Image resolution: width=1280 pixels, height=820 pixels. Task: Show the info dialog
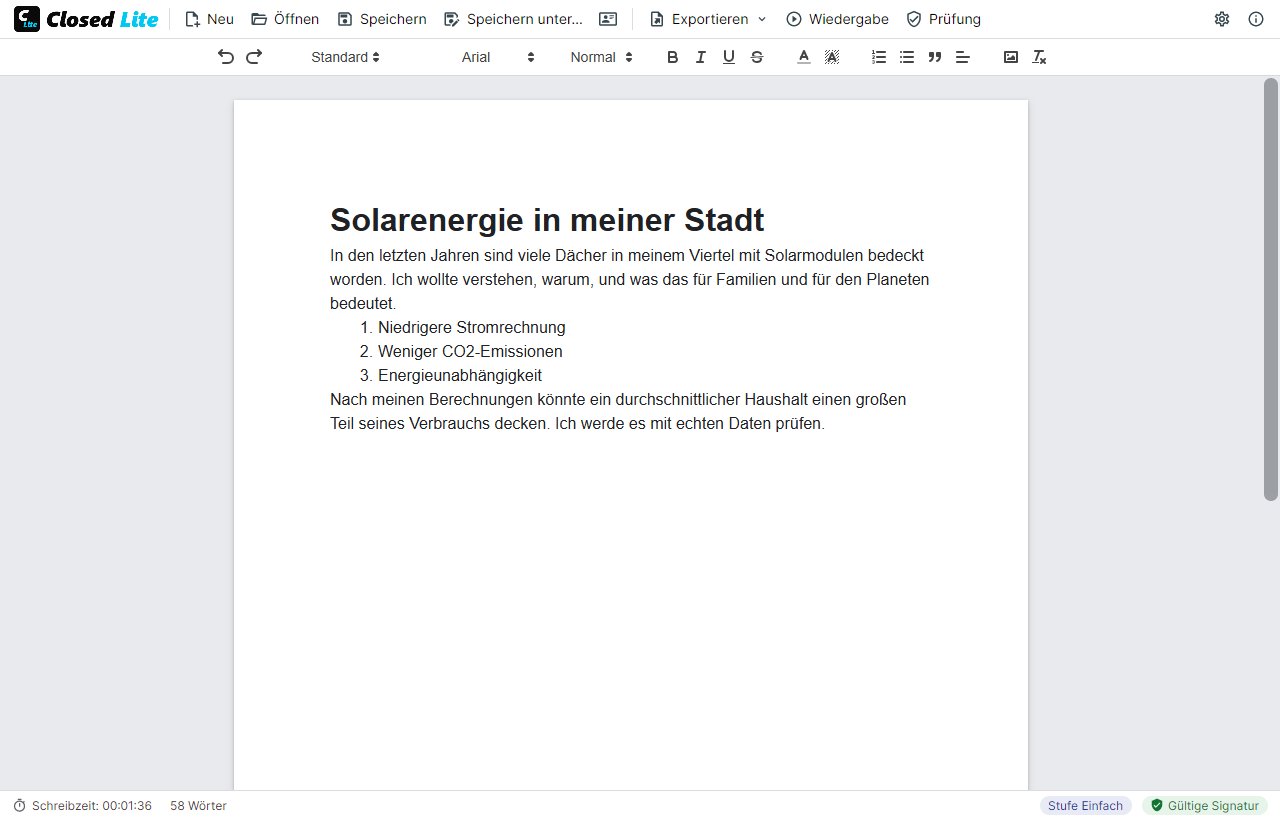(x=1256, y=19)
